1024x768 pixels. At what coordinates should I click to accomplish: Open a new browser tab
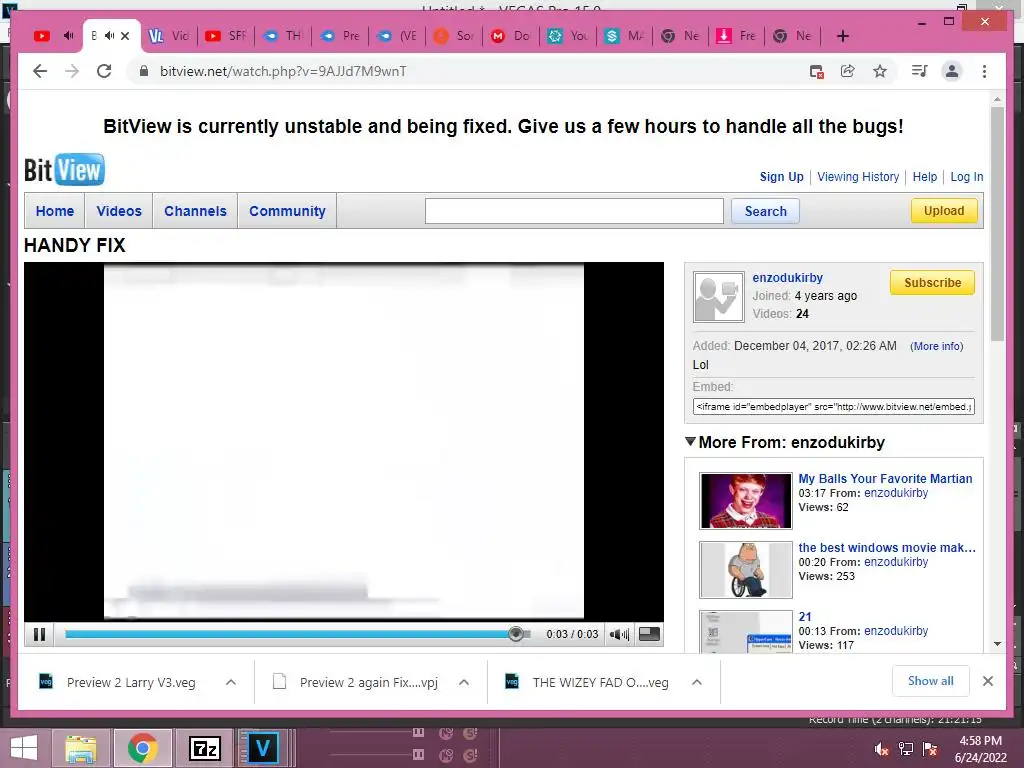pos(842,36)
